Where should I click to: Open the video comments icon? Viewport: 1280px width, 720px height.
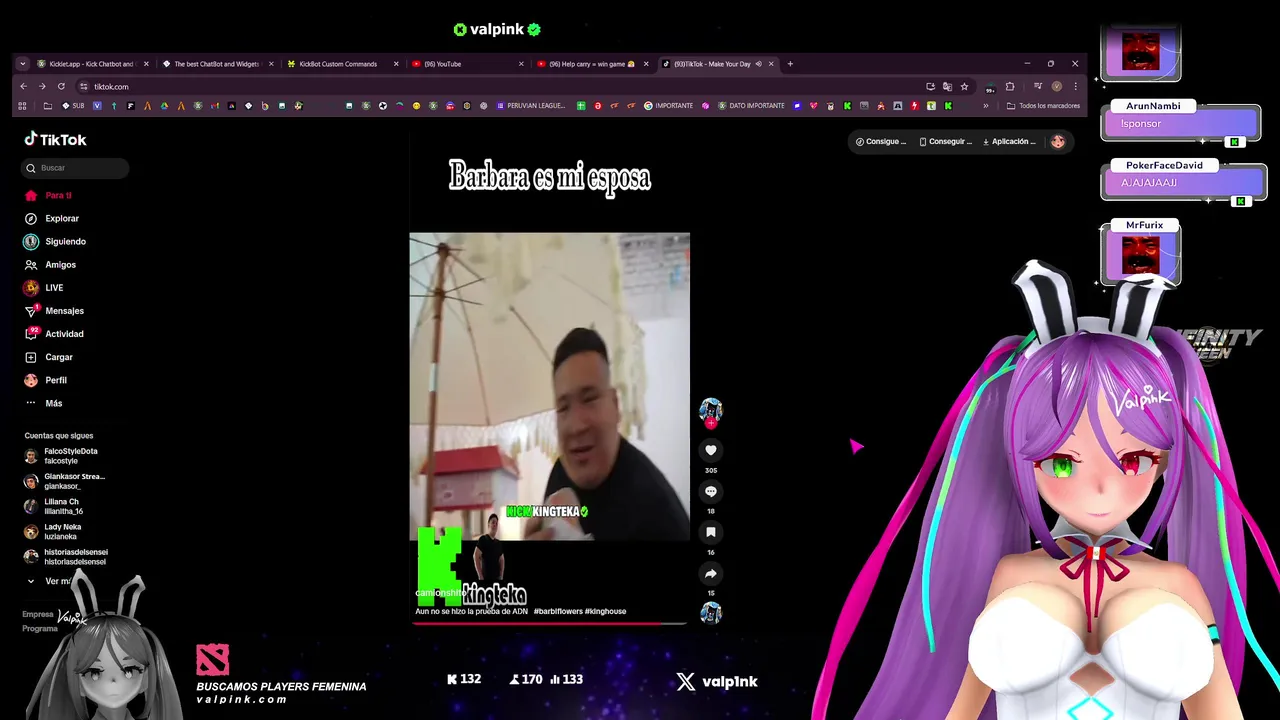coord(711,491)
